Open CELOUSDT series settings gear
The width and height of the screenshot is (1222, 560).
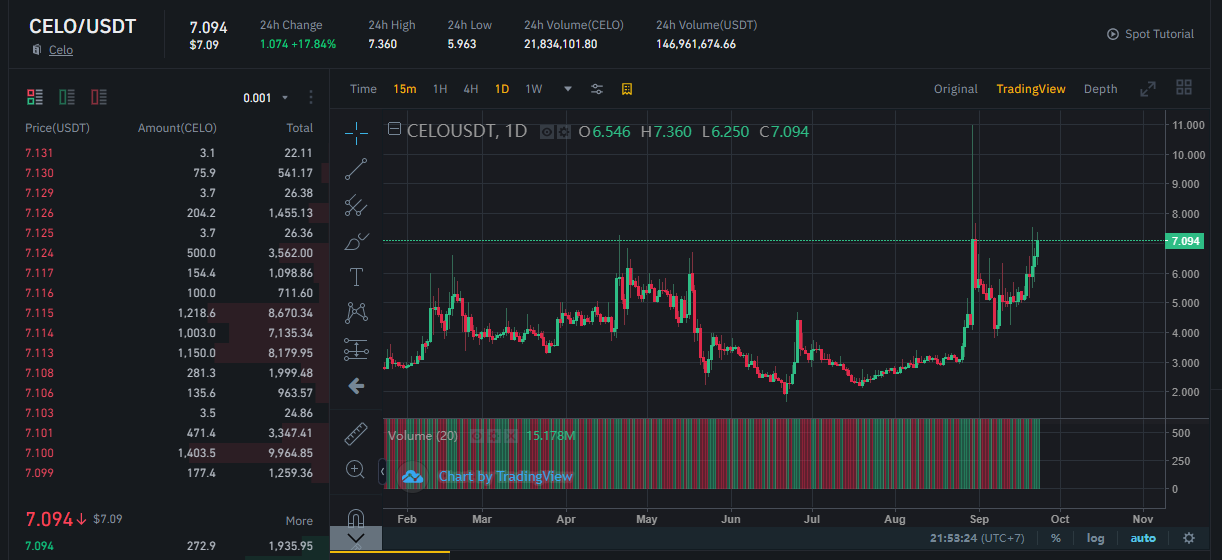pos(564,131)
